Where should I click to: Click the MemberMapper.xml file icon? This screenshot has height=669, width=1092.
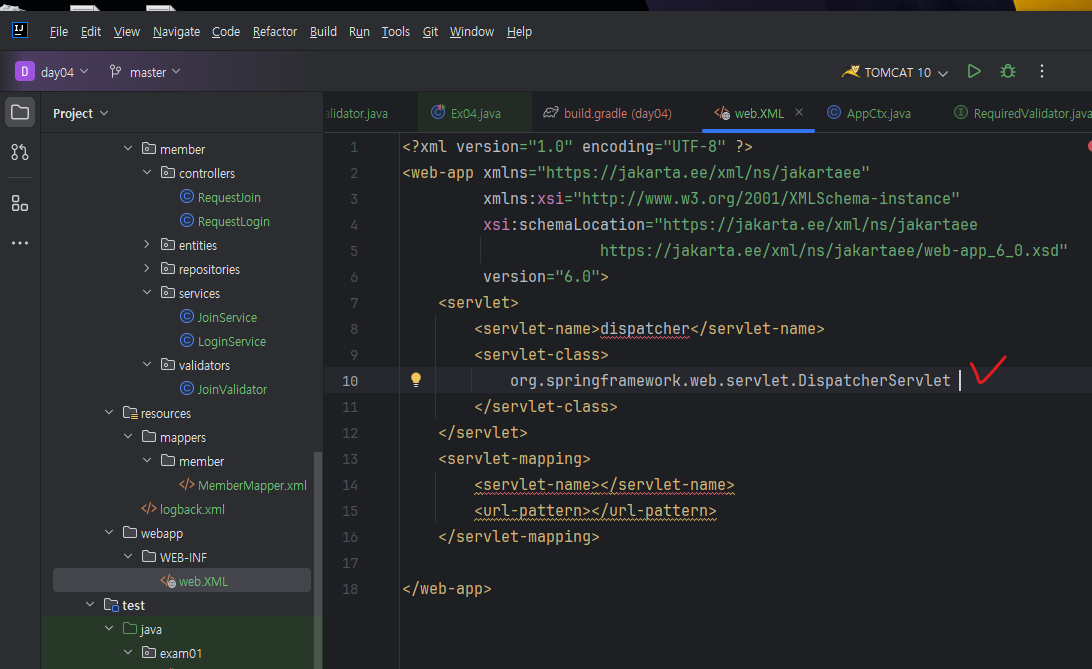(187, 485)
